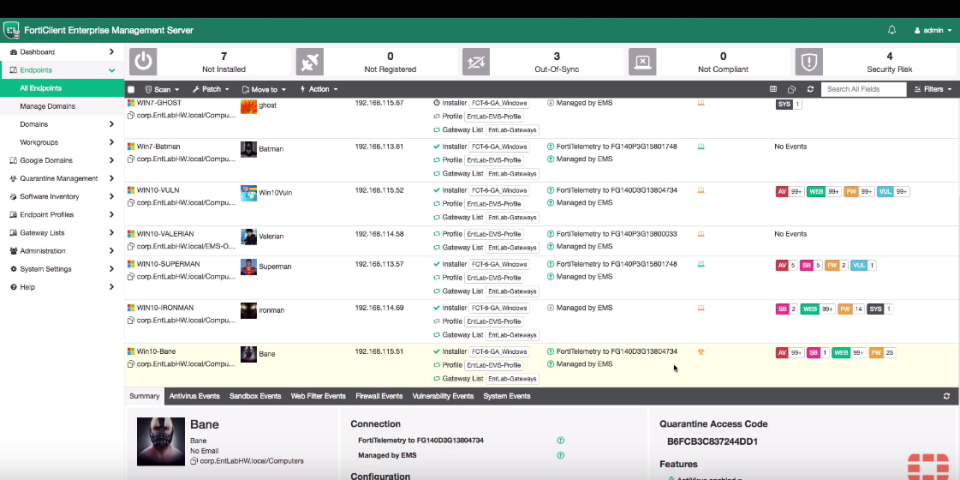
Task: Open the Action dropdown menu
Action: click(318, 89)
